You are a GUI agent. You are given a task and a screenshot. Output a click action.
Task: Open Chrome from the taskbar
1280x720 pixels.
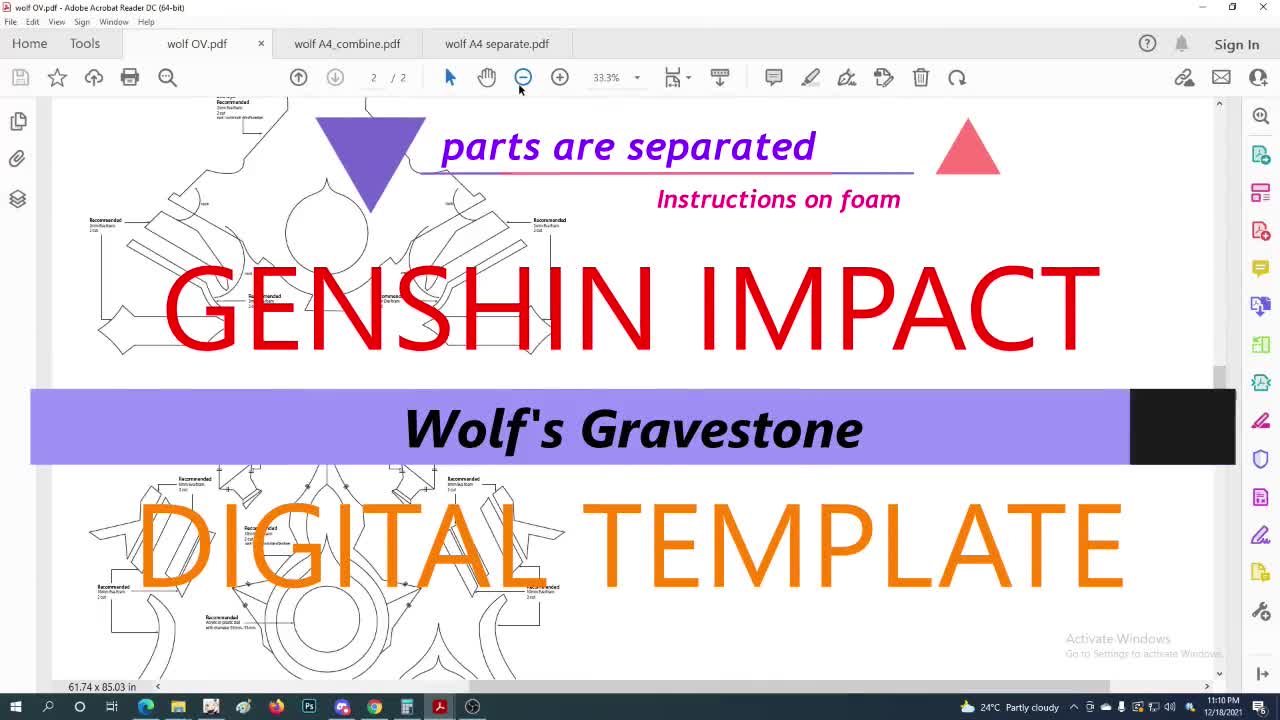click(374, 707)
